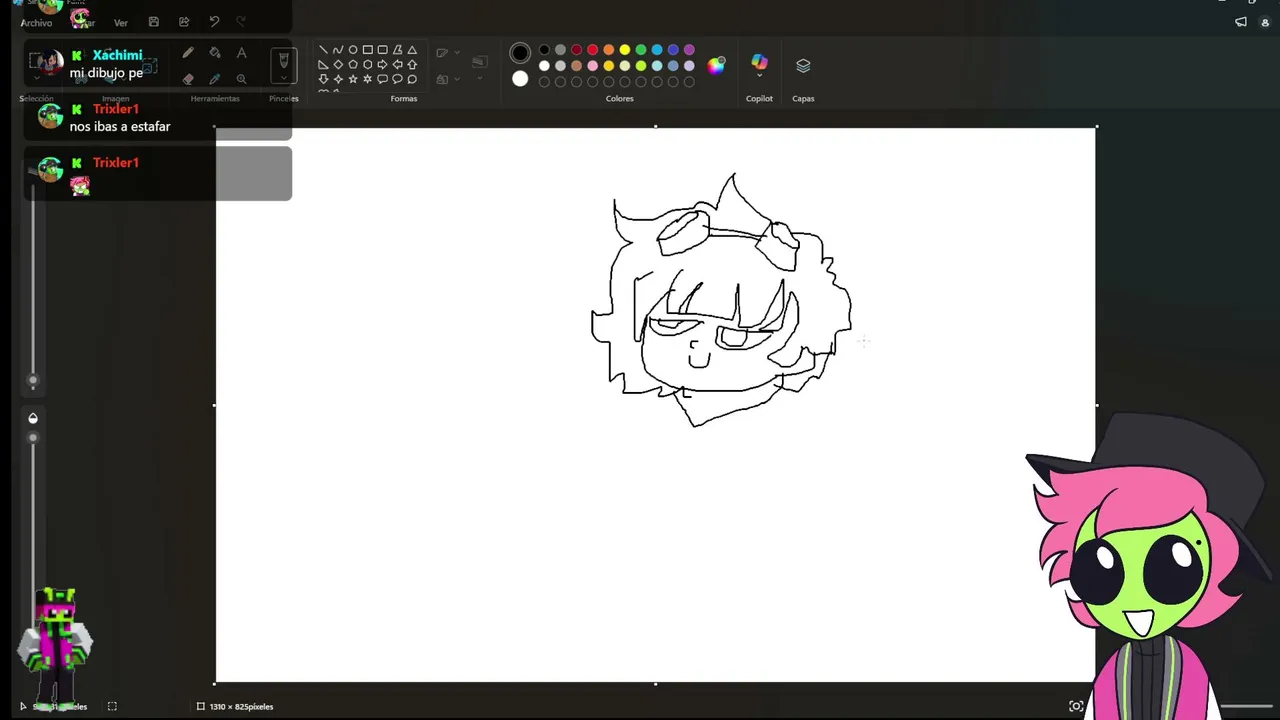
Task: Choose the Rectangle shape
Action: 368,50
